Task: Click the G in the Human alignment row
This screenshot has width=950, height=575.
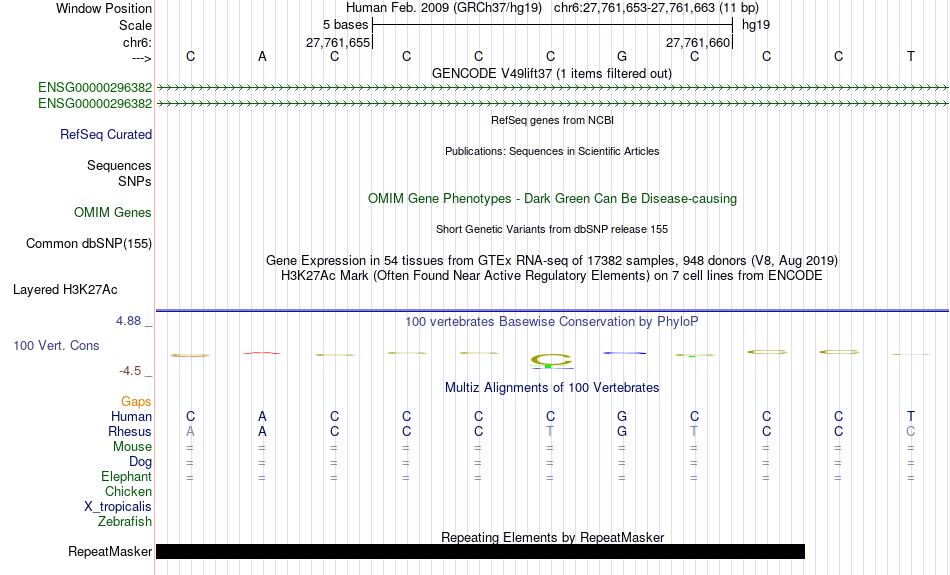Action: 622,416
